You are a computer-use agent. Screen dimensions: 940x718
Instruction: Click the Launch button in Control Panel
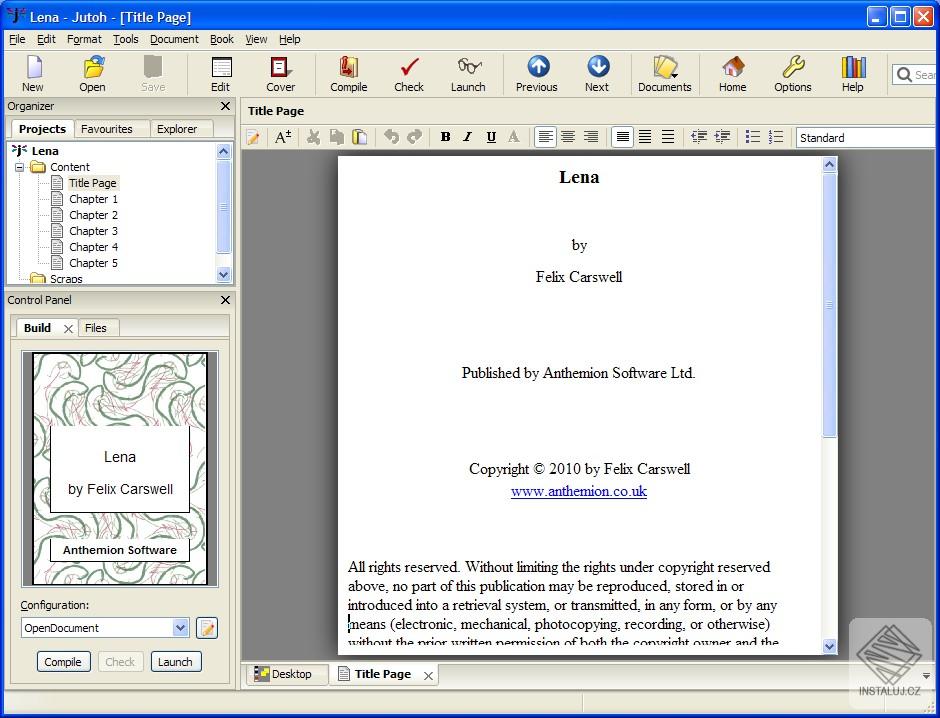[x=175, y=662]
